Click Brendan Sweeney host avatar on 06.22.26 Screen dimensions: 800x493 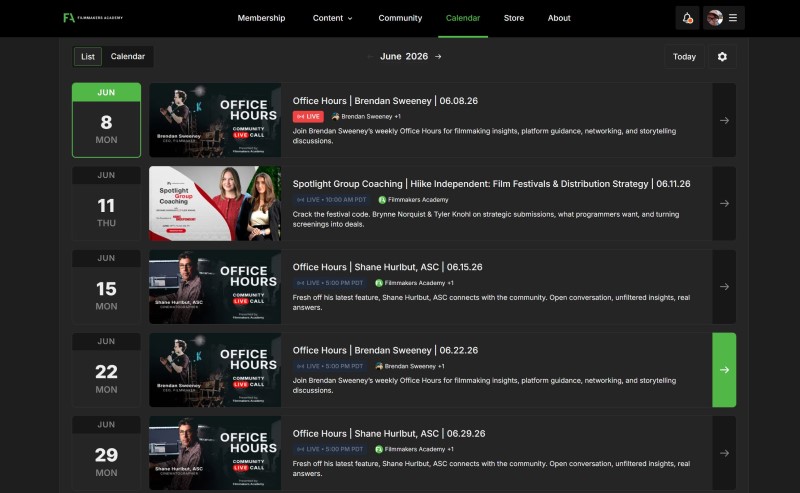coord(379,366)
